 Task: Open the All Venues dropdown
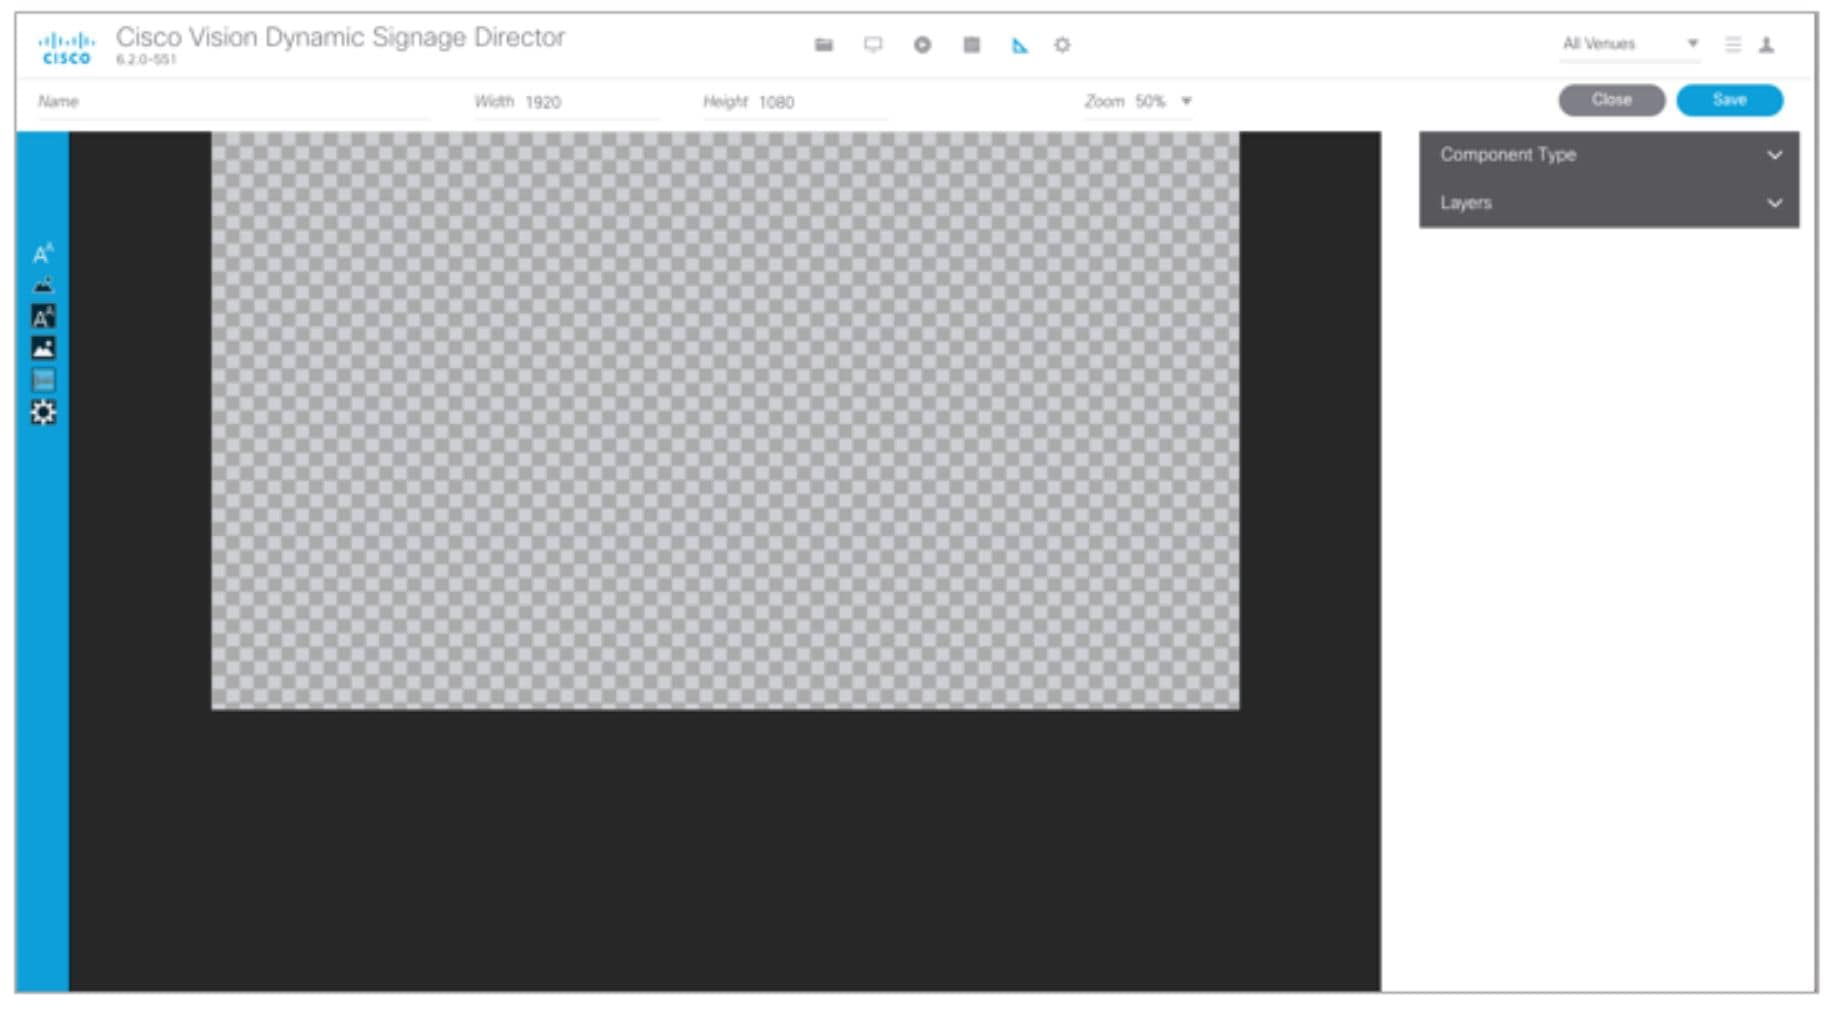[1630, 44]
